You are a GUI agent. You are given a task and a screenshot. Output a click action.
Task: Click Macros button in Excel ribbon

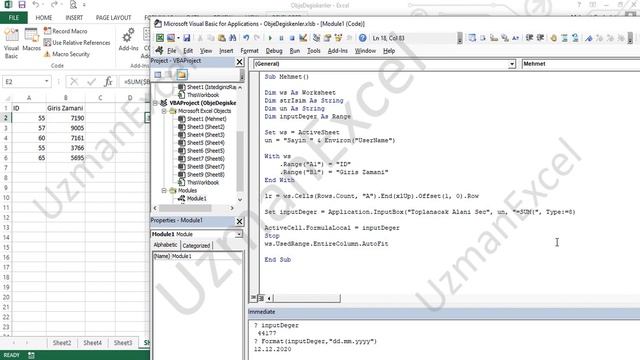(31, 40)
